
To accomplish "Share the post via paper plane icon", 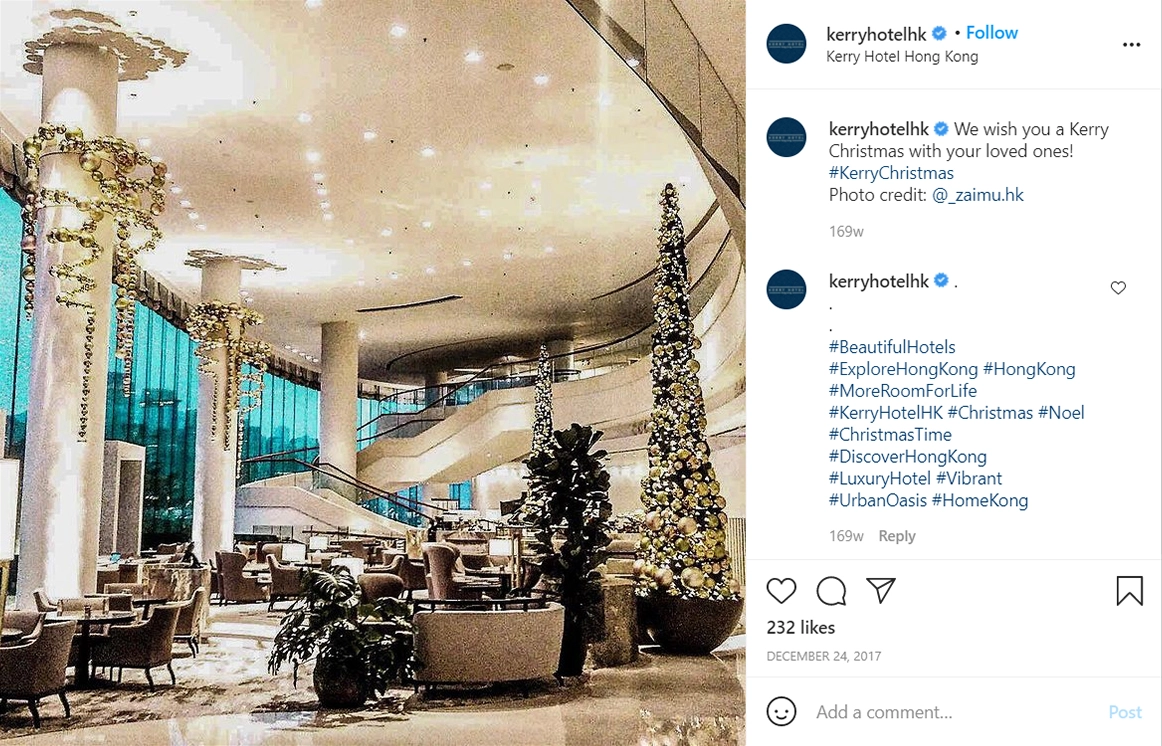I will coord(881,590).
